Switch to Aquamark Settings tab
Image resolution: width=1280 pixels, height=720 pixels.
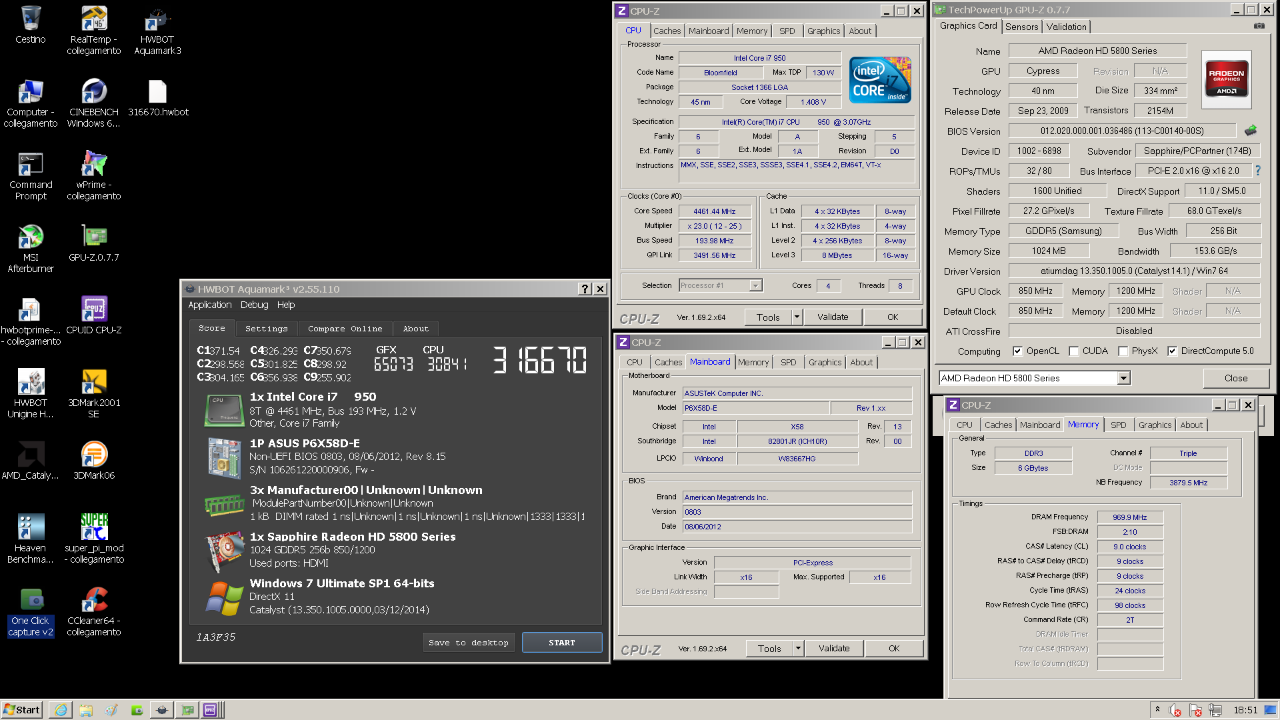click(266, 328)
